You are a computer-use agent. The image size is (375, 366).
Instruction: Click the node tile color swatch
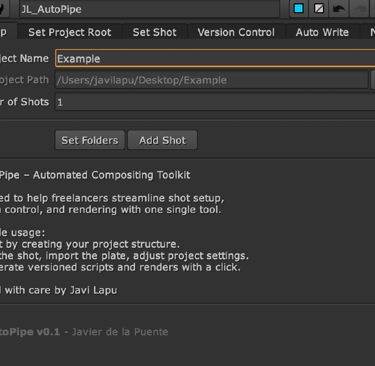[299, 9]
